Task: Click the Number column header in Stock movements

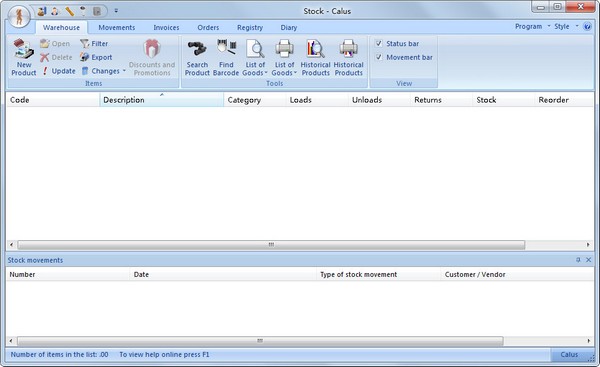Action: (68, 274)
